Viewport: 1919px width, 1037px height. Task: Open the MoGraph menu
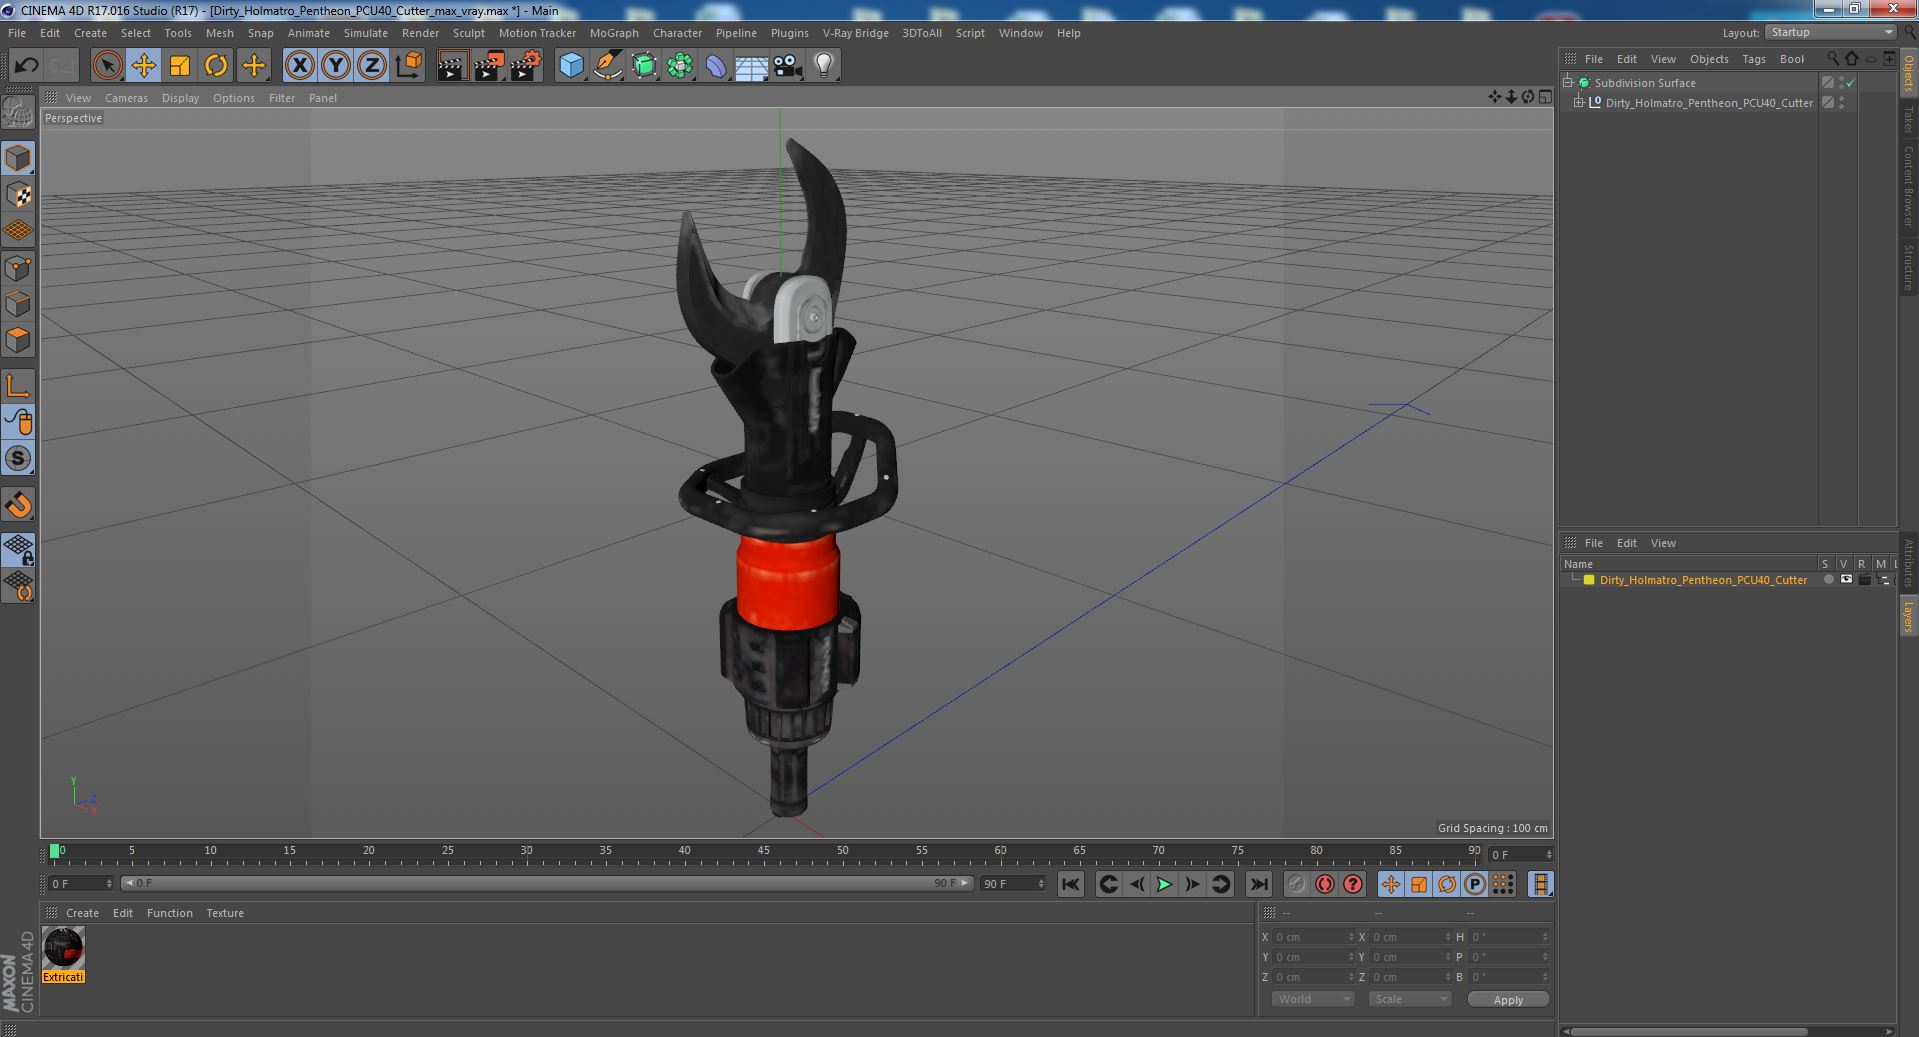tap(614, 33)
